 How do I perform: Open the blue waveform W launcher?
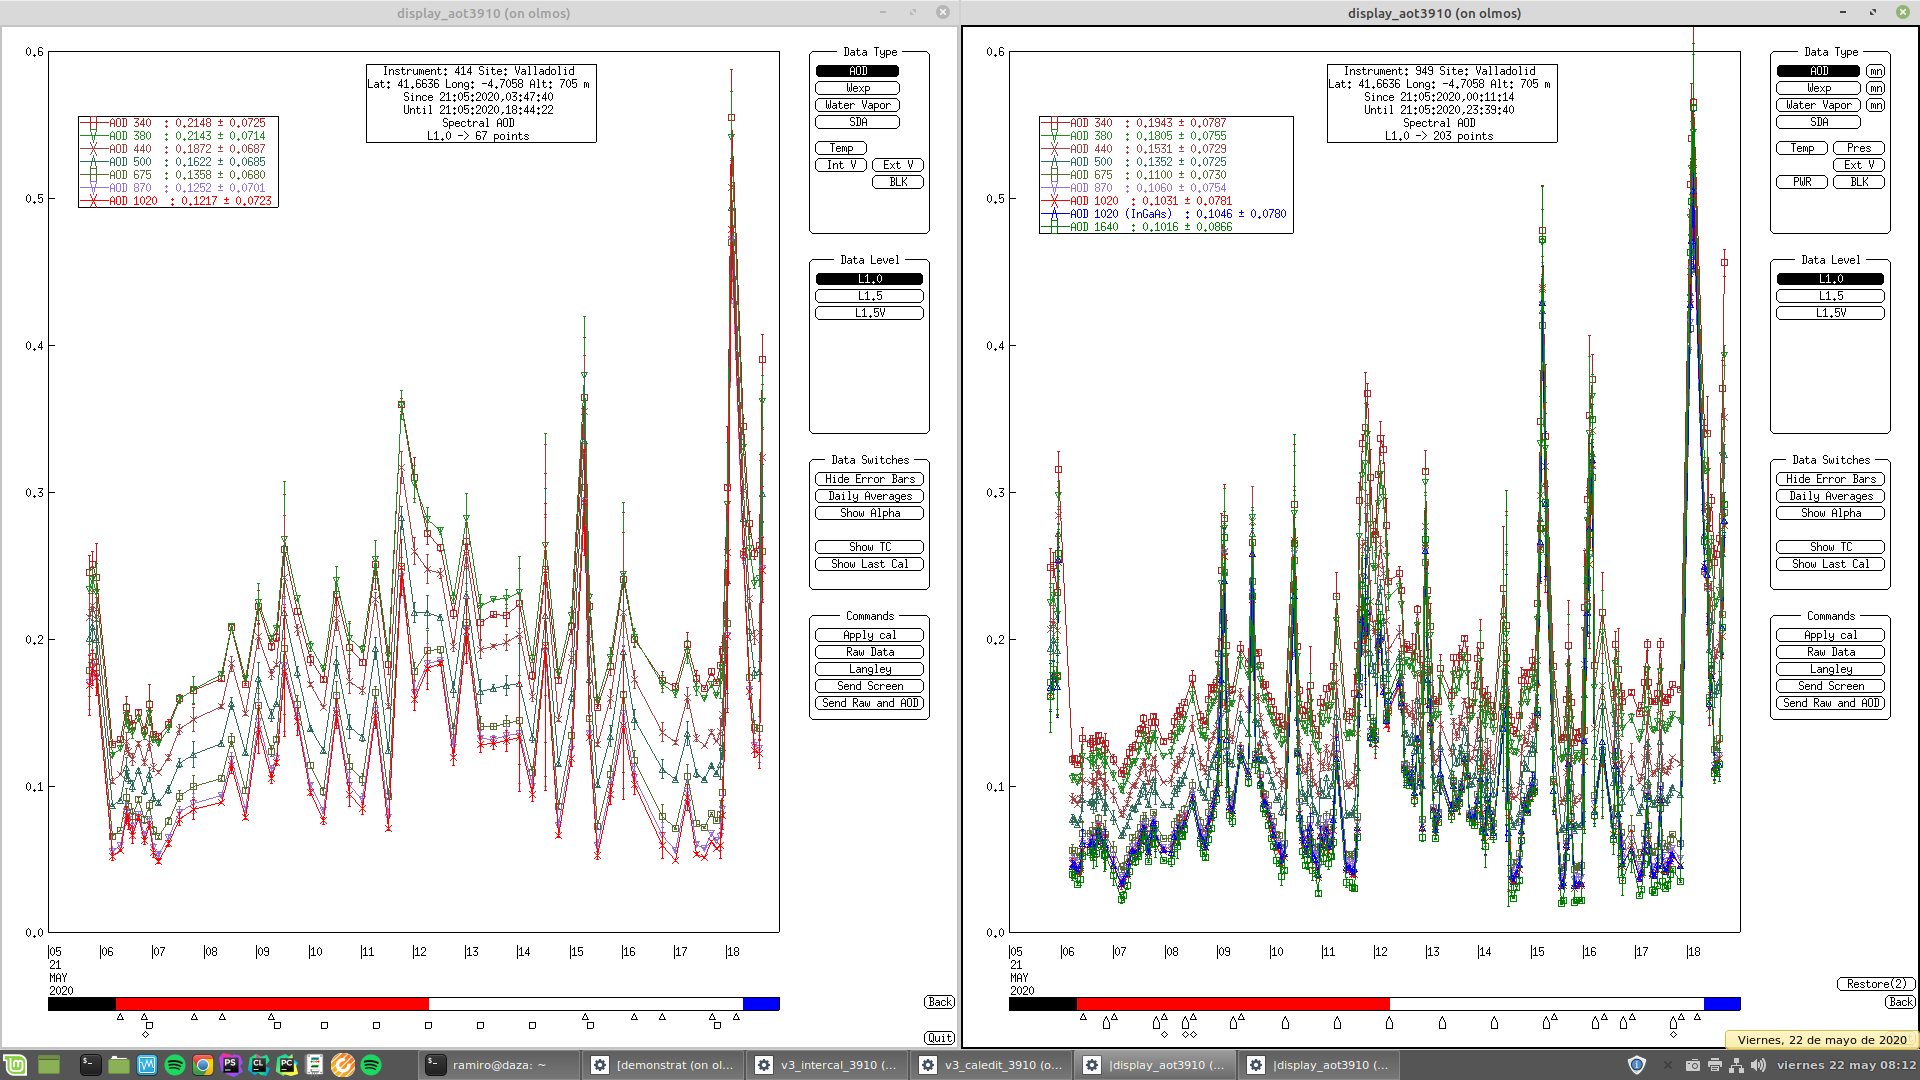click(147, 1065)
